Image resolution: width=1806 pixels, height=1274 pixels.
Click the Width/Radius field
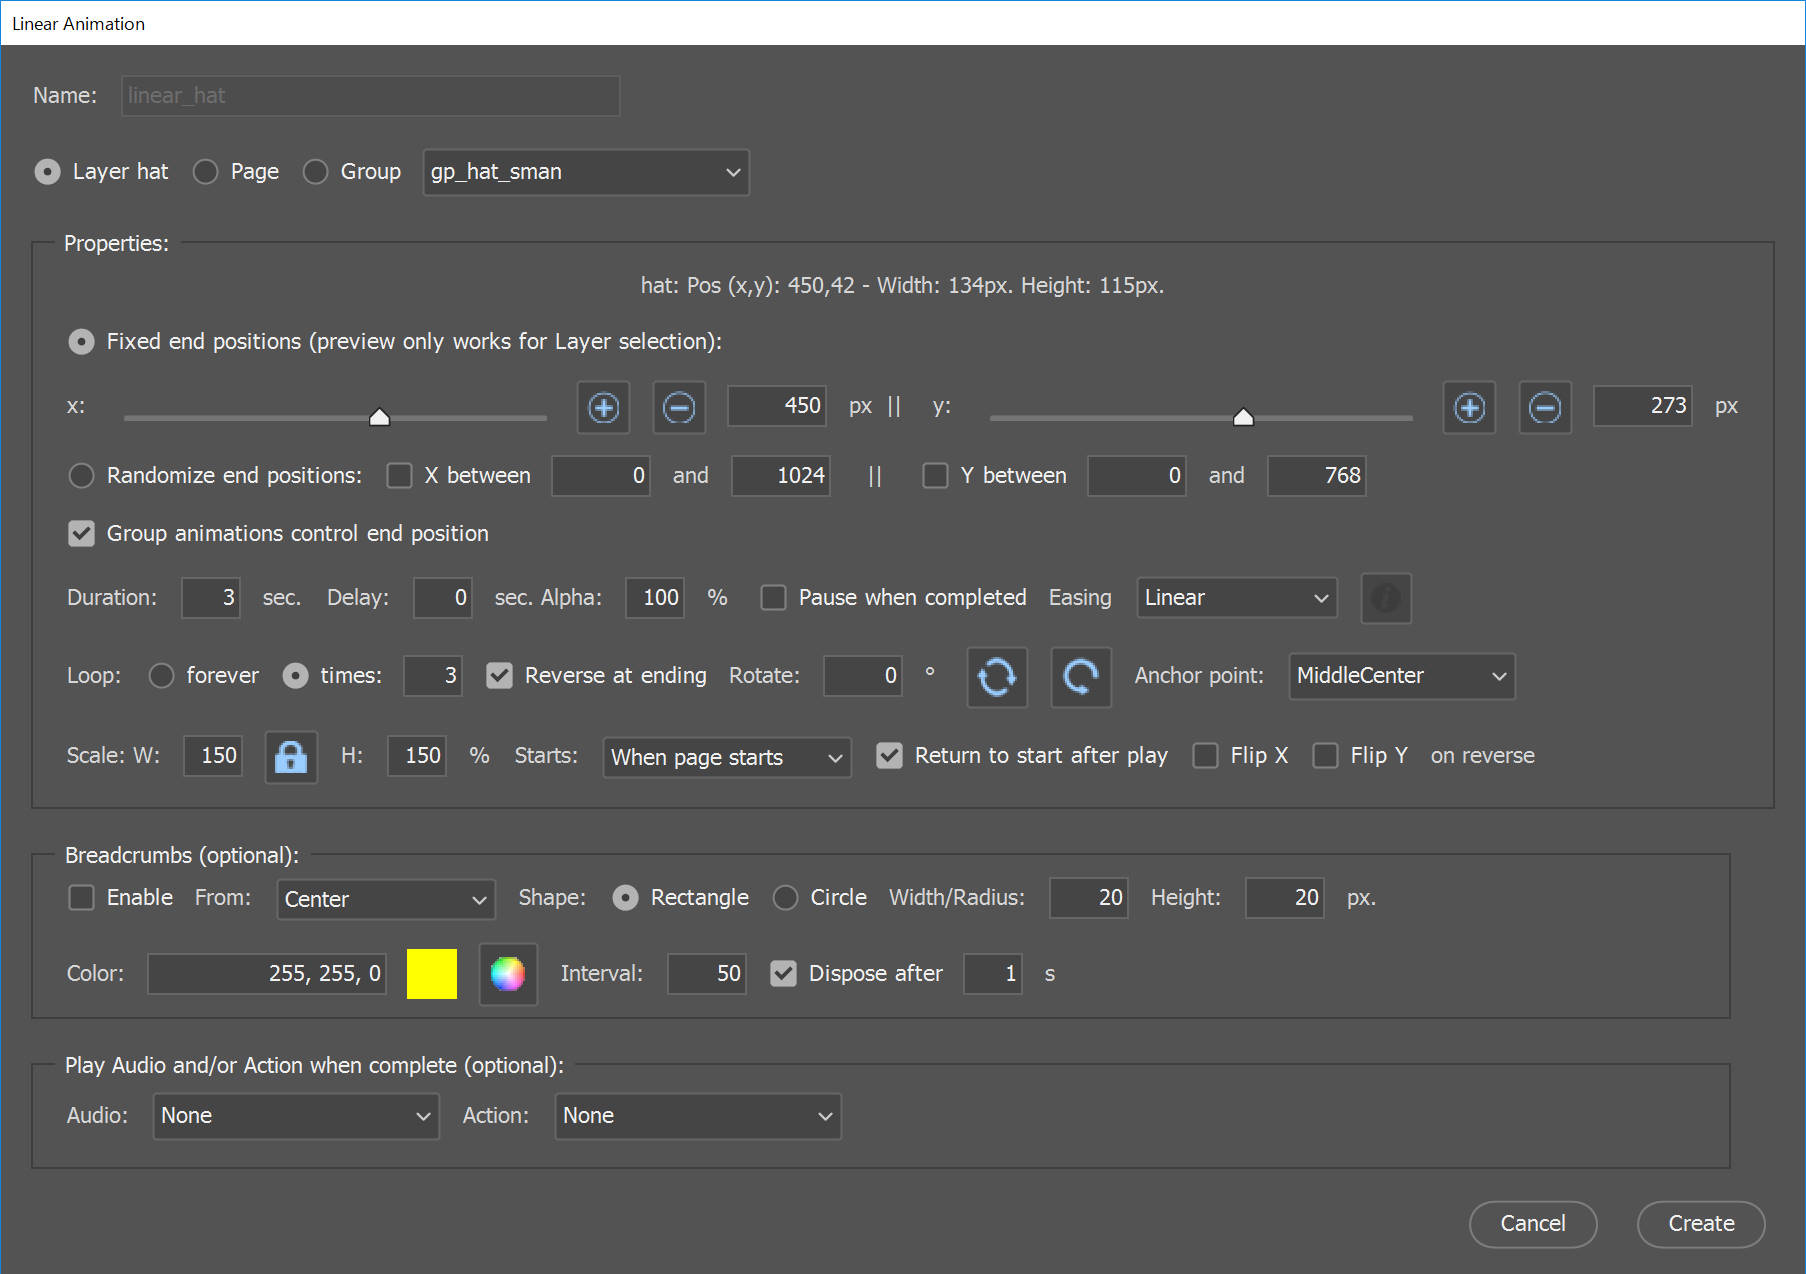pos(1089,898)
